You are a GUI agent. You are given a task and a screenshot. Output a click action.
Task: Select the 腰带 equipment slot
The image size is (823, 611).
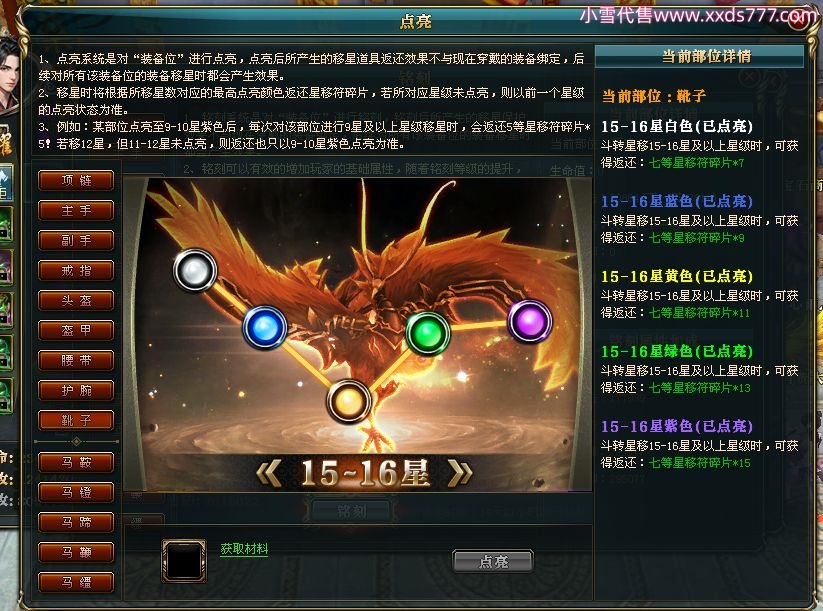(76, 360)
